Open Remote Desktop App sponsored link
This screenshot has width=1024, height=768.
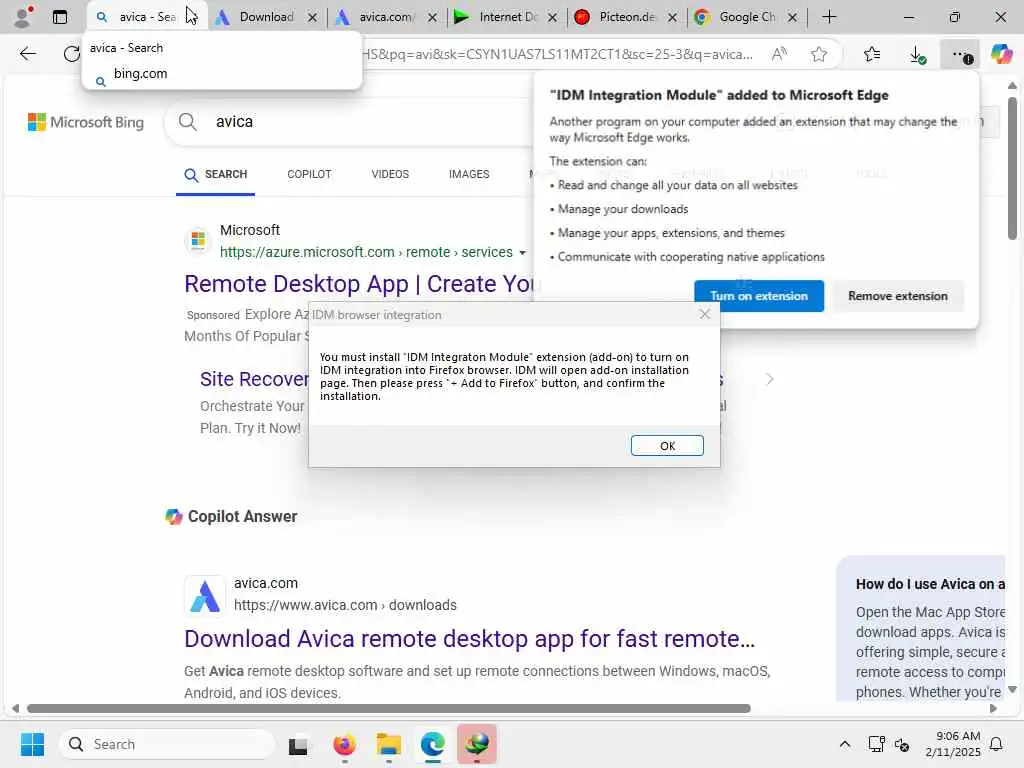359,284
